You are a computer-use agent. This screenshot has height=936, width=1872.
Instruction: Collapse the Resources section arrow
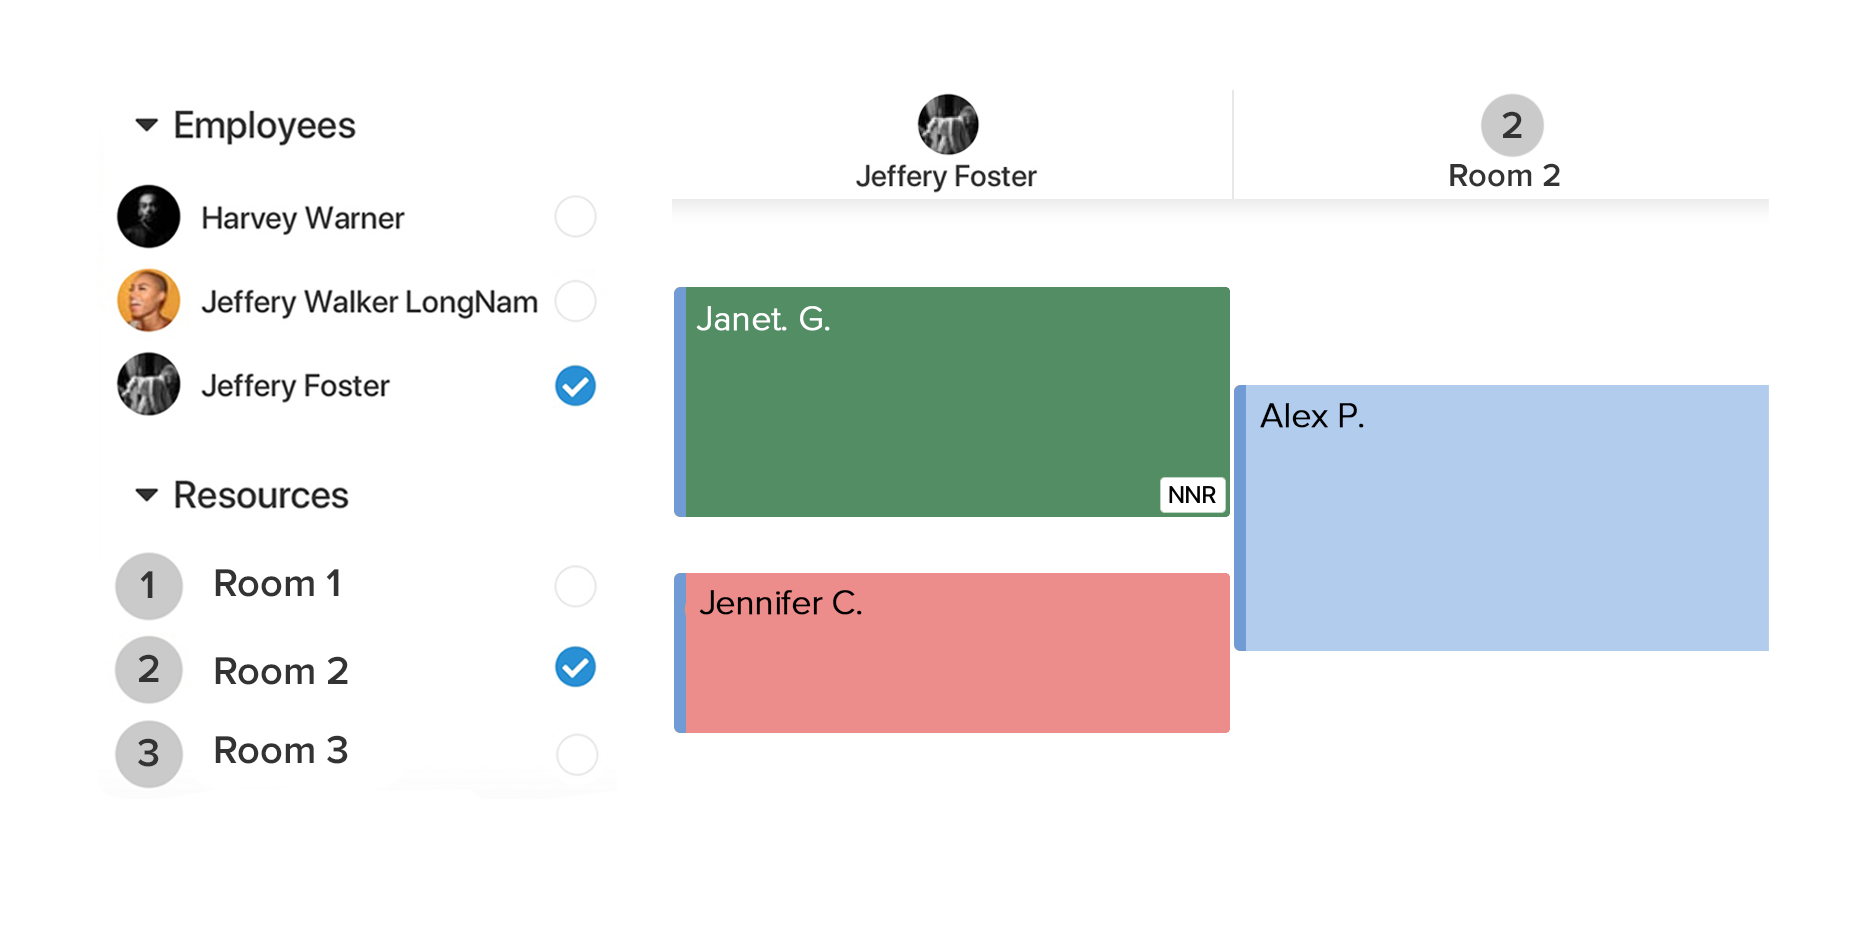pyautogui.click(x=147, y=495)
